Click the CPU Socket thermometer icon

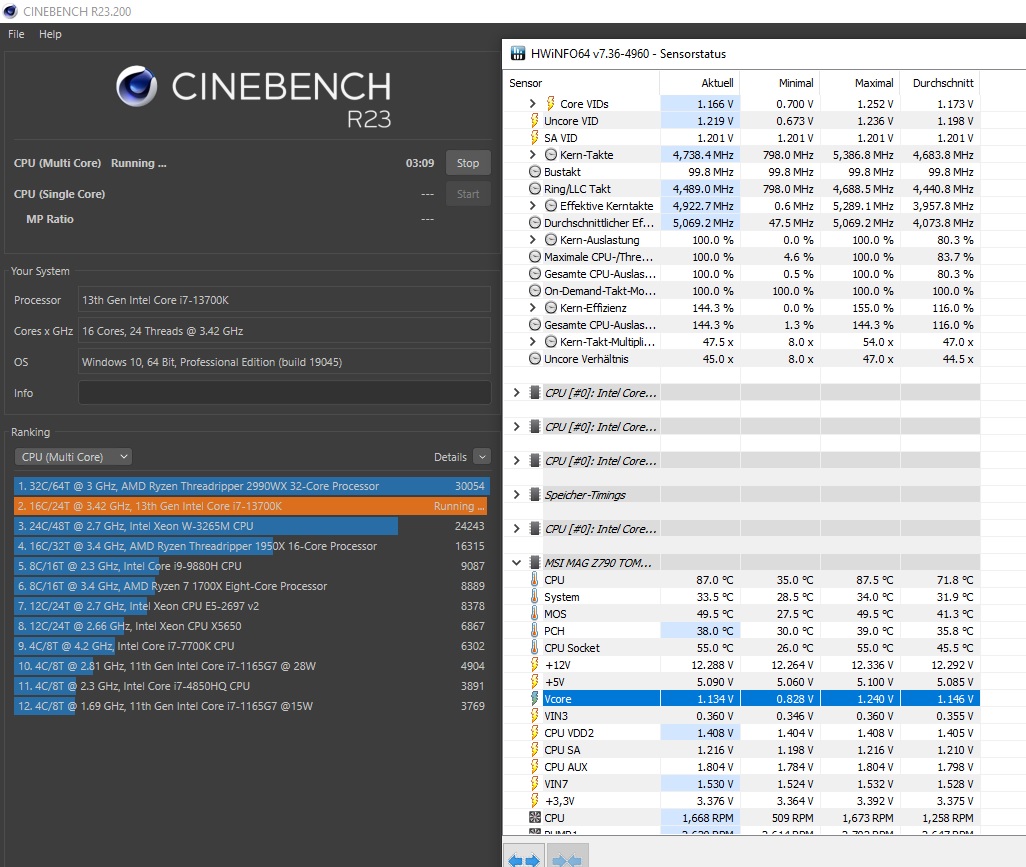535,648
